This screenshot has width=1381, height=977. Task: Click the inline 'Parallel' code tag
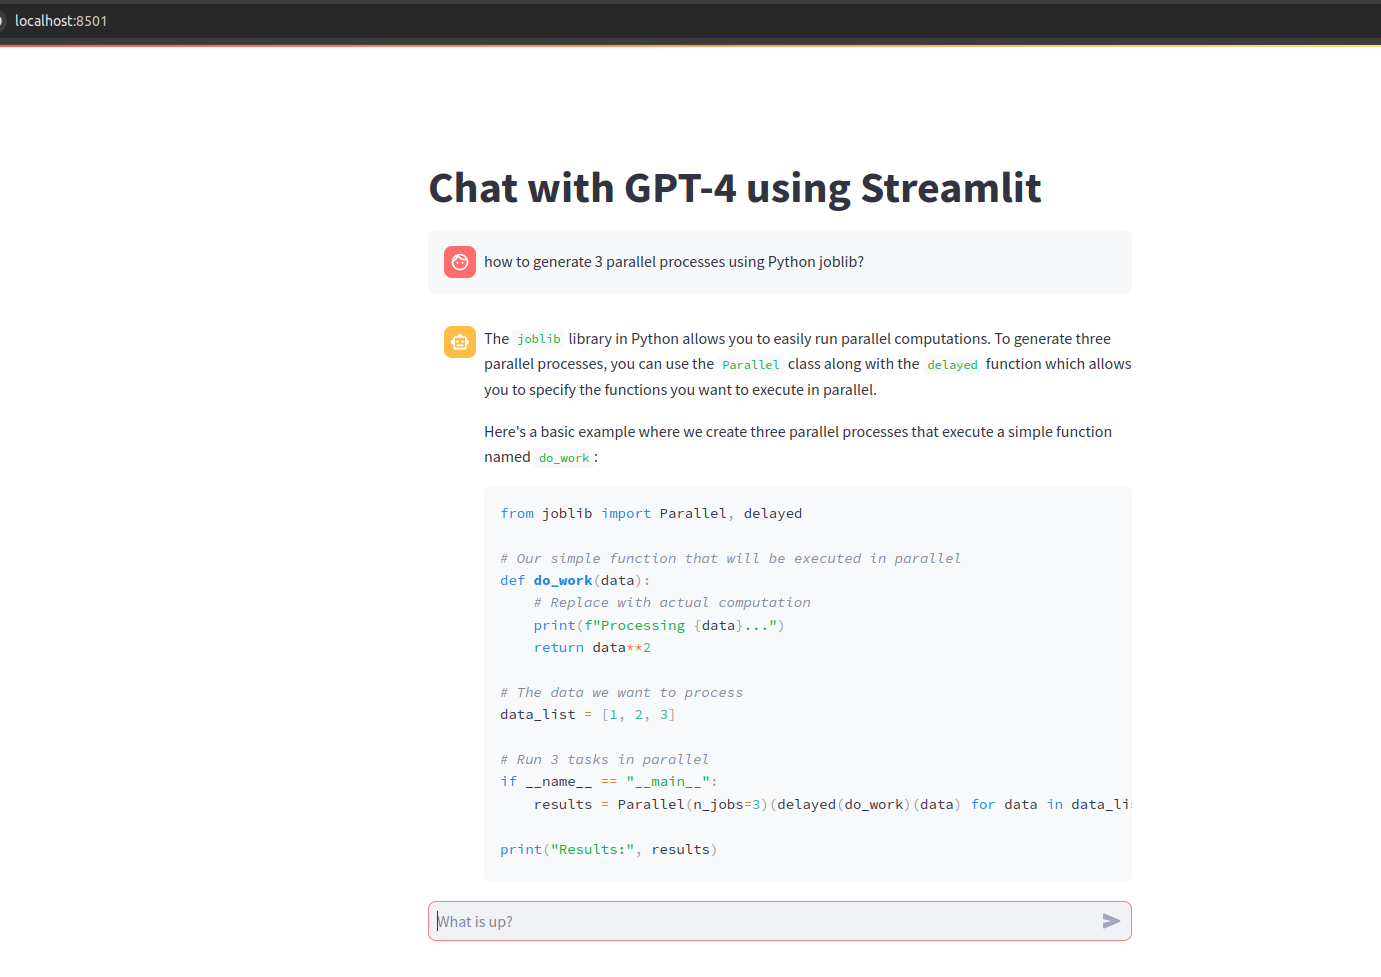[x=751, y=365]
